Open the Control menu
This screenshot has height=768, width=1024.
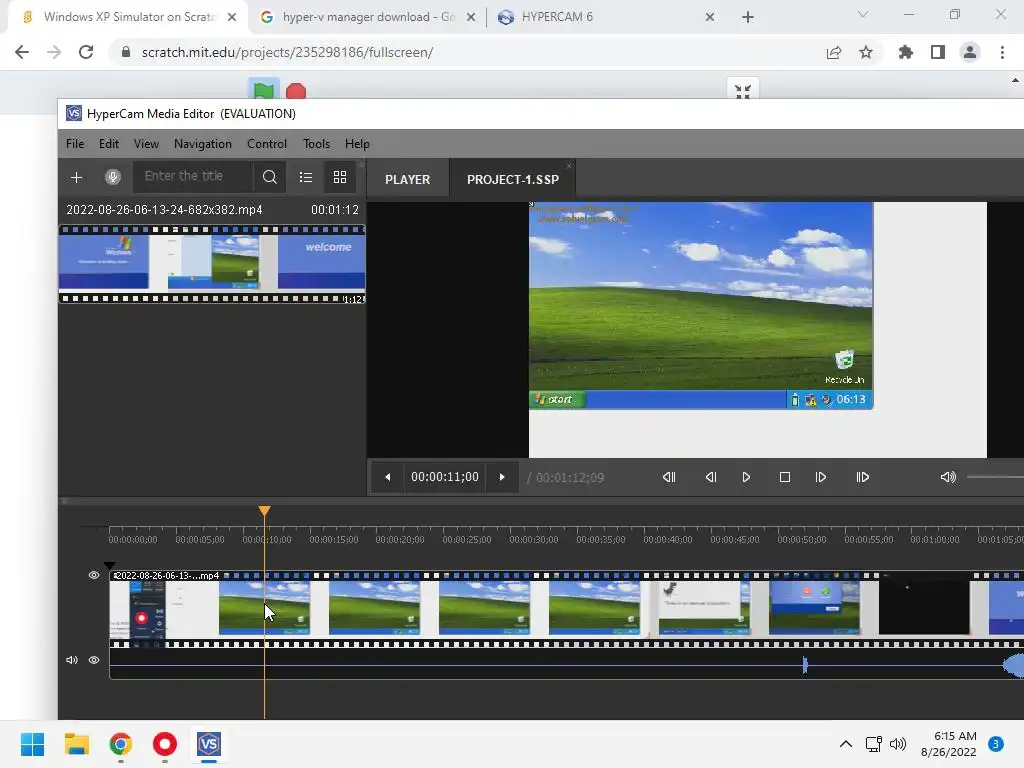(x=266, y=144)
